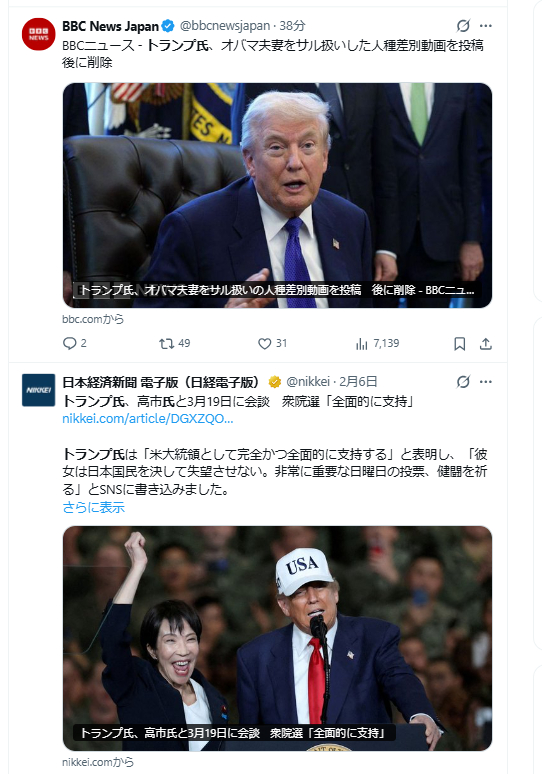The width and height of the screenshot is (542, 774).
Task: Bookmark the BBC News Japan tweet
Action: 460,344
